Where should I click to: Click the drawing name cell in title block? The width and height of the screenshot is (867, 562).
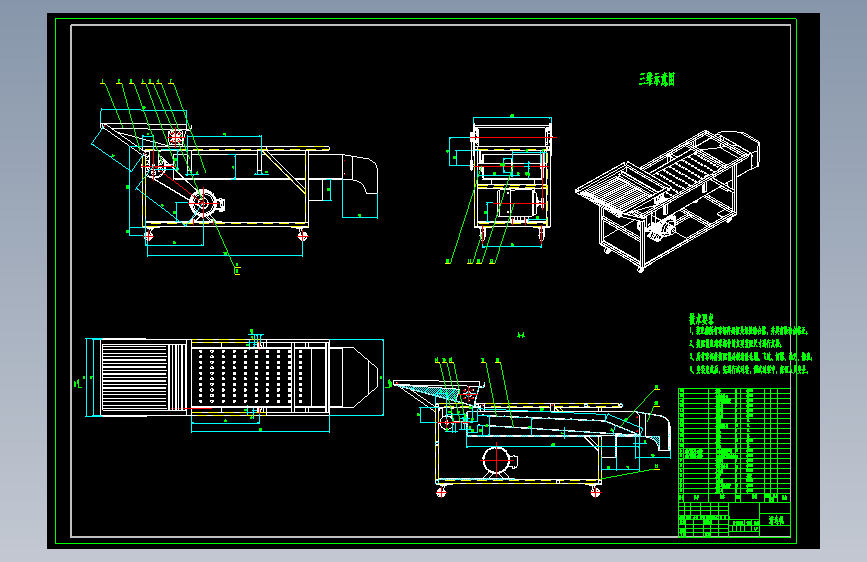point(776,520)
